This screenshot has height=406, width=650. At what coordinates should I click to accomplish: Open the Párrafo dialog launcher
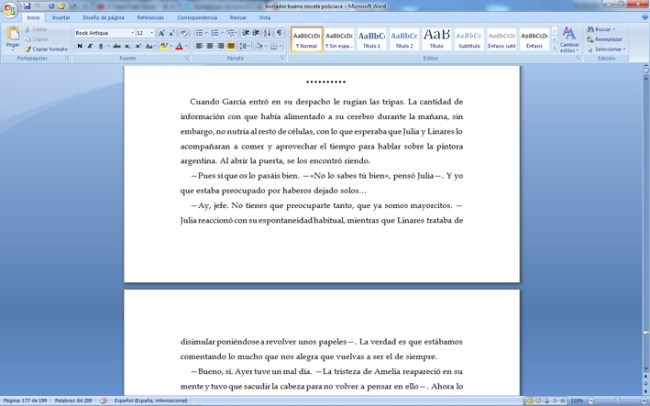283,58
